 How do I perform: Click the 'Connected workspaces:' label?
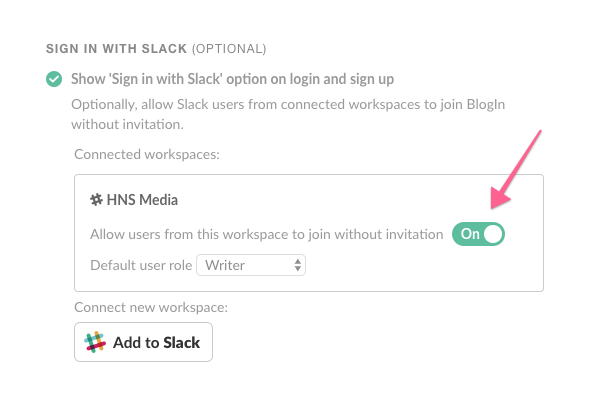147,154
